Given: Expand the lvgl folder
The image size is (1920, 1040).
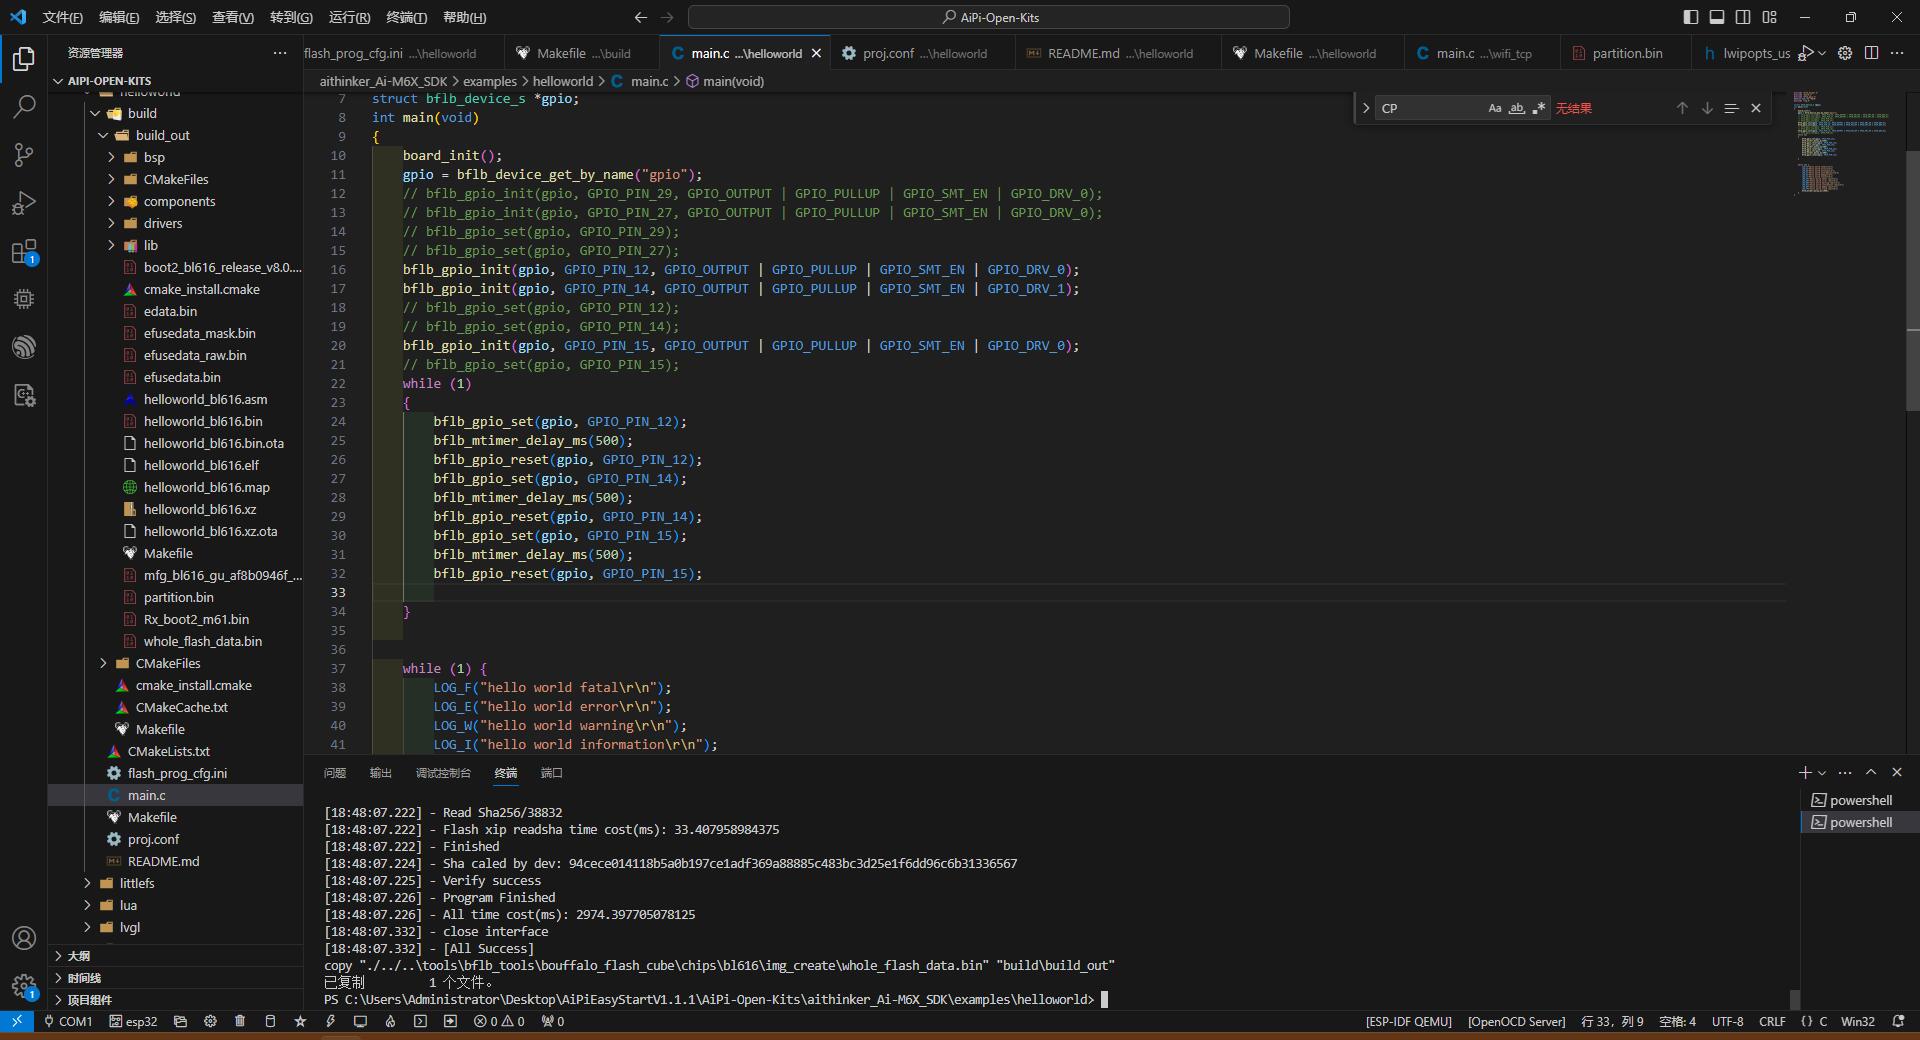Looking at the screenshot, I should tap(87, 927).
